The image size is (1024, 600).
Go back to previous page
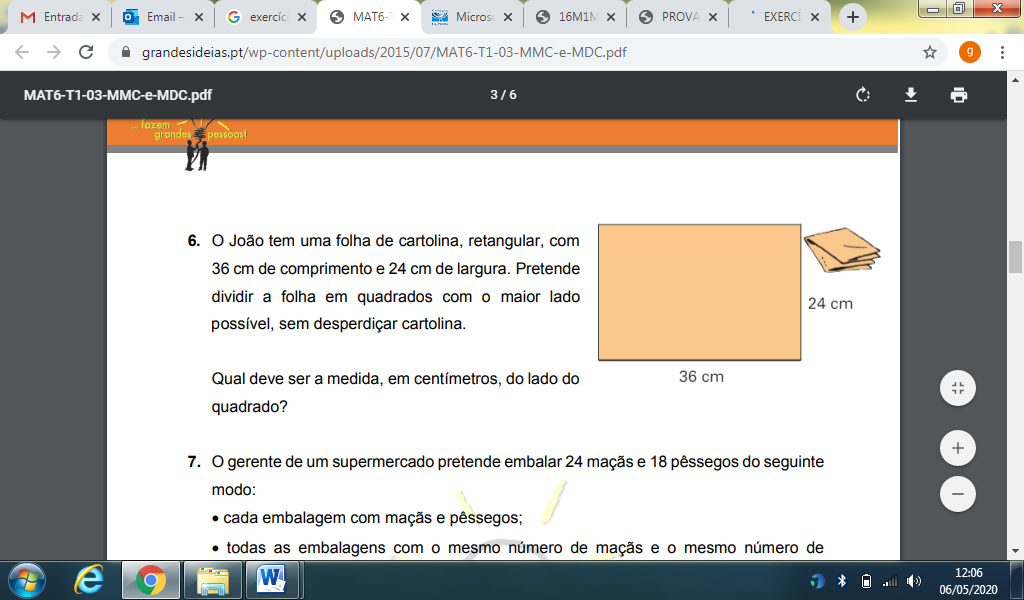[x=22, y=52]
